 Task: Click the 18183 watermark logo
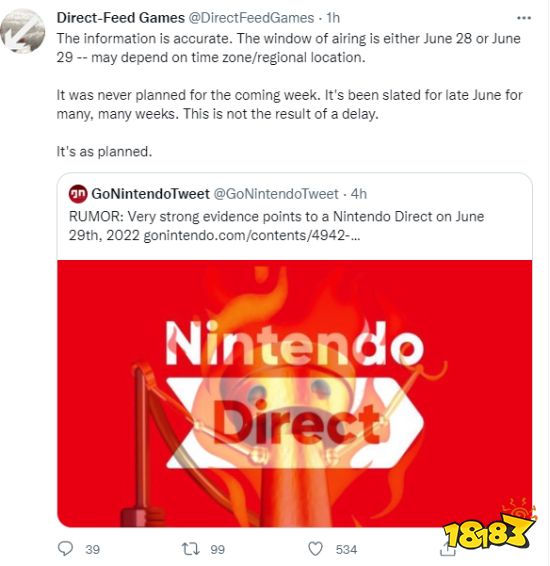coord(489,529)
